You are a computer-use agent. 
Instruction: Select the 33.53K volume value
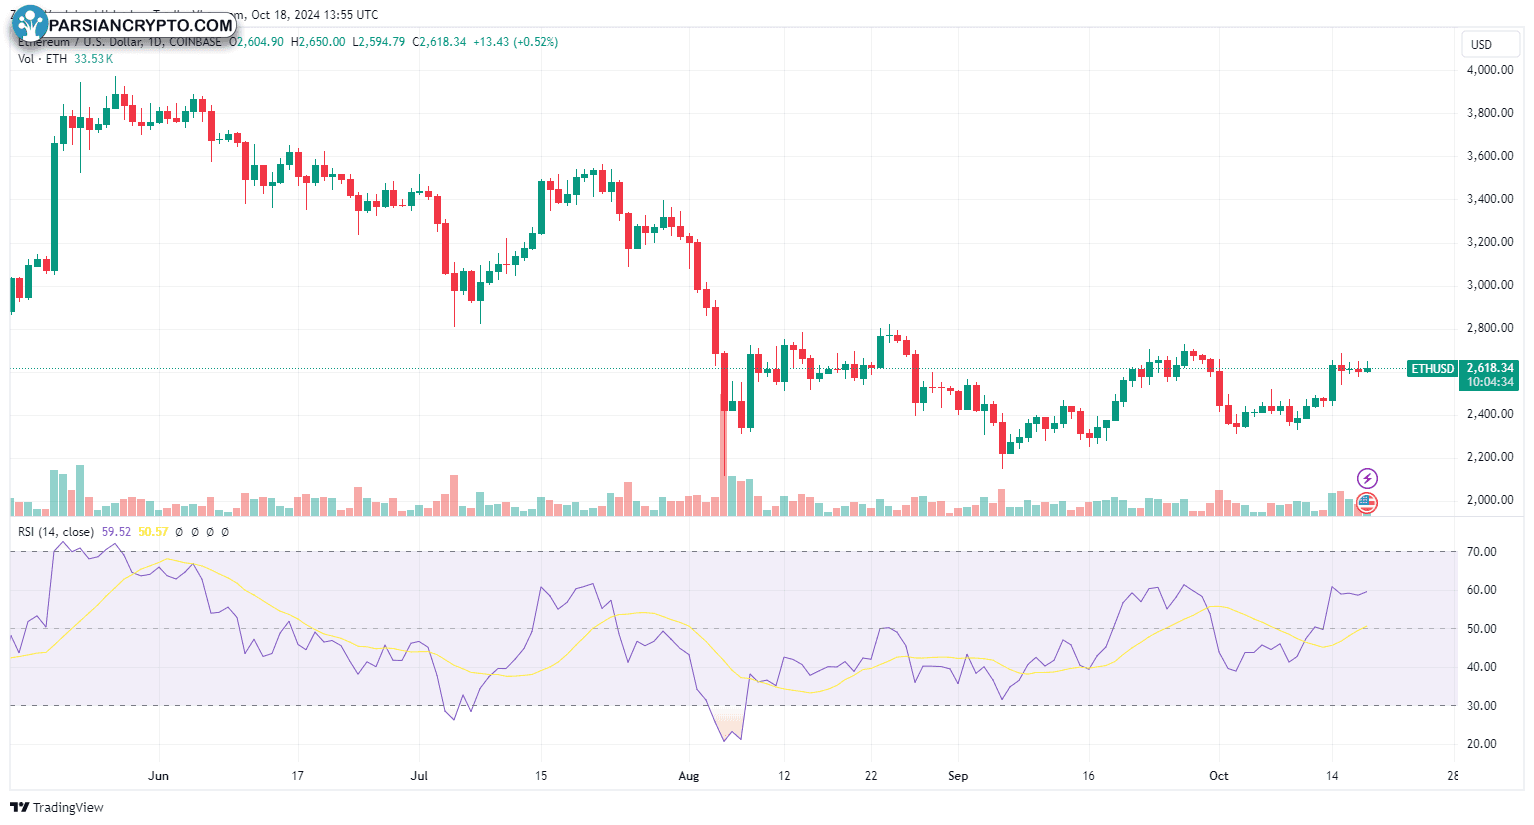coord(93,59)
